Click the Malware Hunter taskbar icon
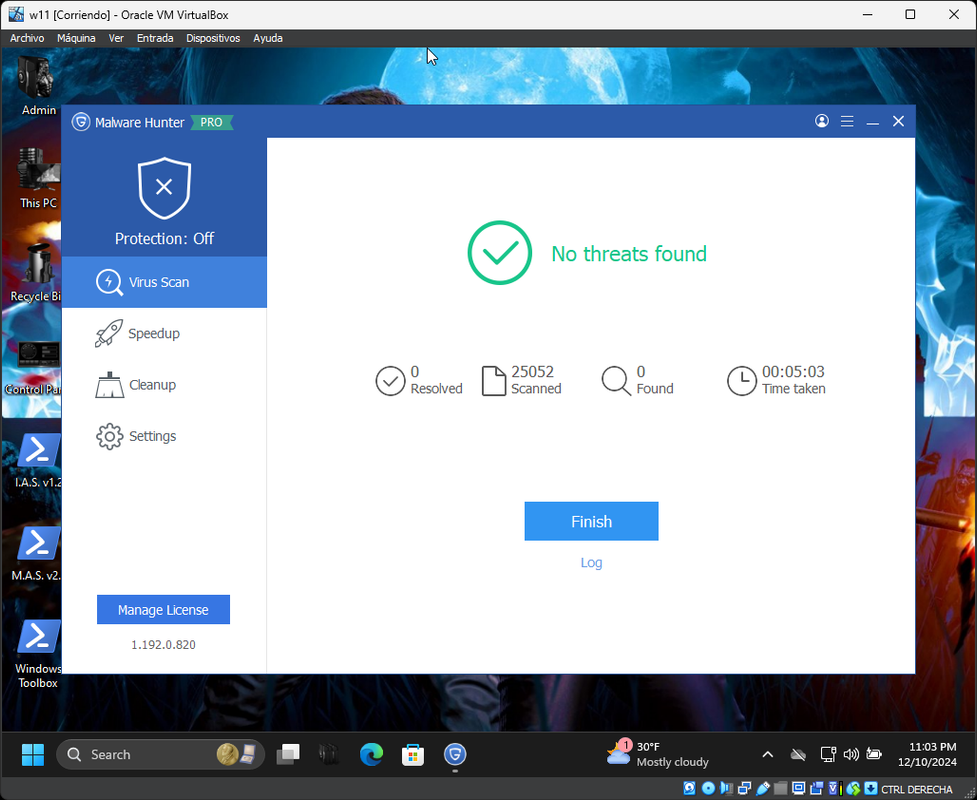 pyautogui.click(x=455, y=755)
